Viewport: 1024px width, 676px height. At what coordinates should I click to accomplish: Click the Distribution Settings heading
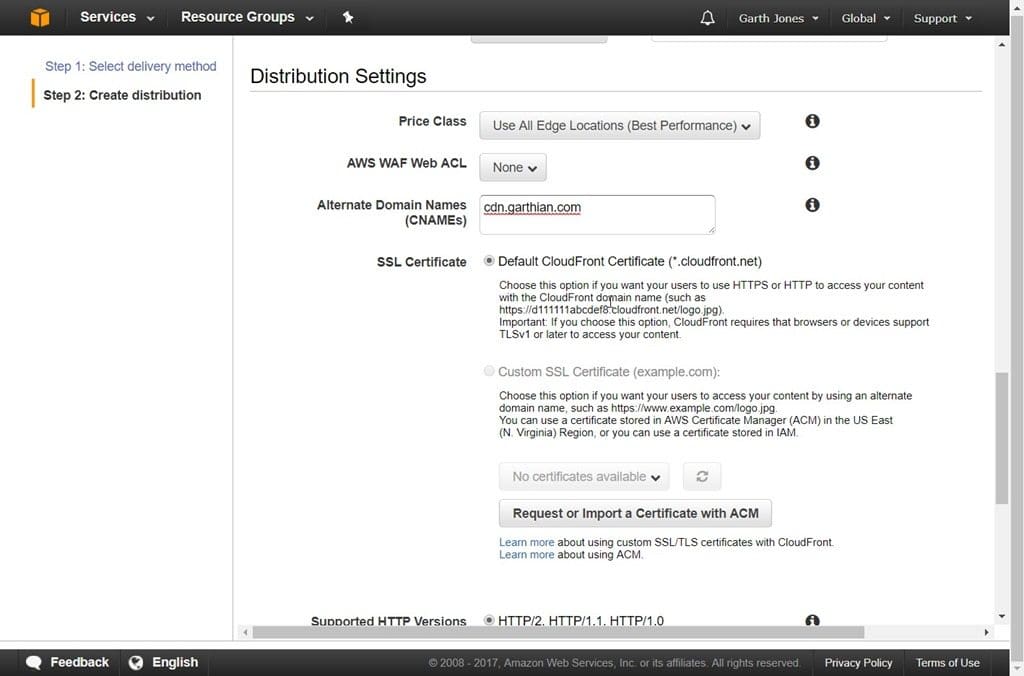click(338, 76)
